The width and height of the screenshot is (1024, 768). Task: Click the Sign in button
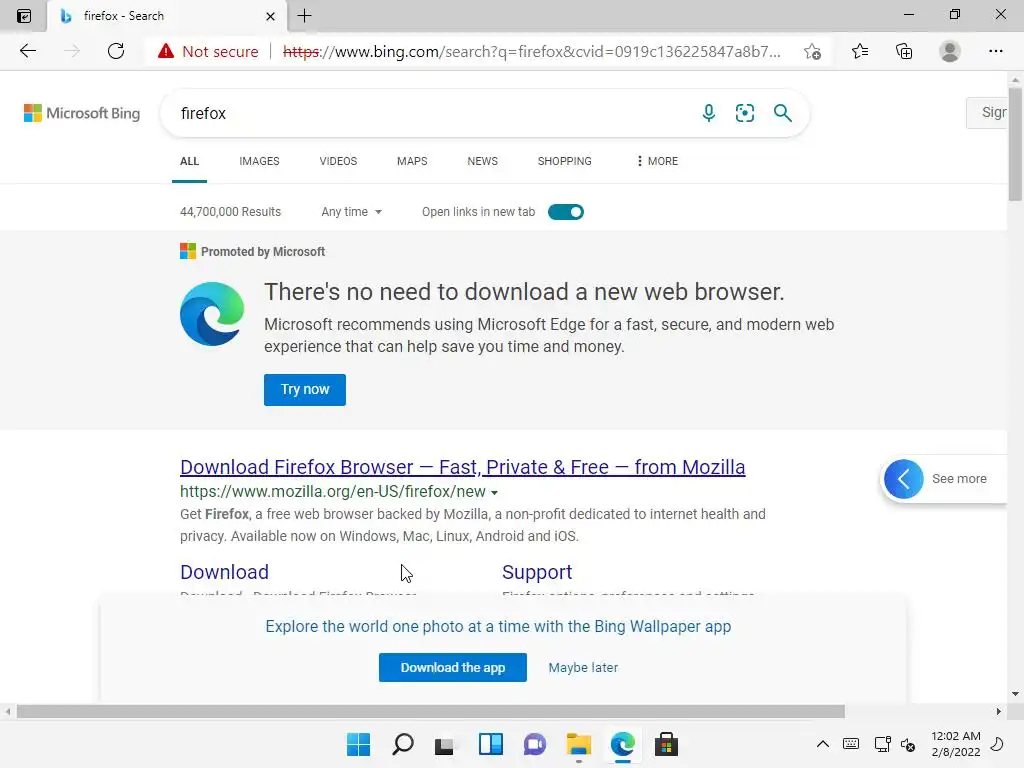987,113
